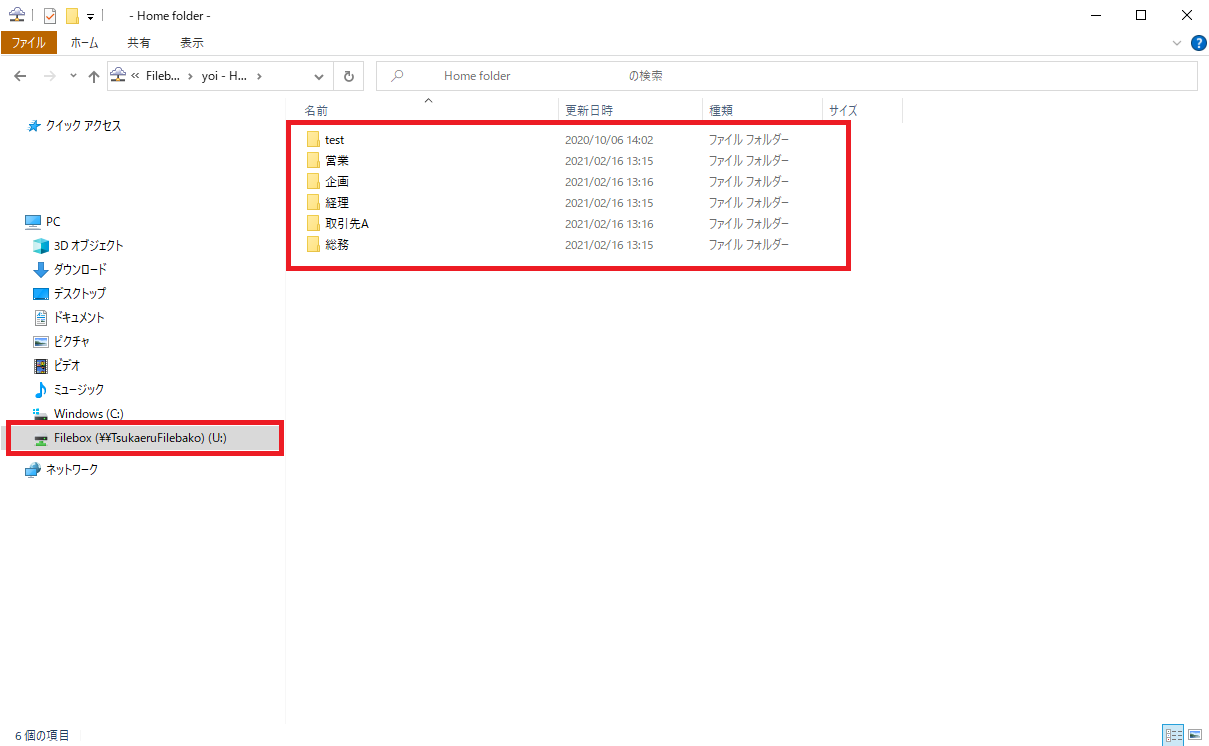Select Filebox (U:) network drive in sidebar
The width and height of the screenshot is (1209, 746).
140,438
